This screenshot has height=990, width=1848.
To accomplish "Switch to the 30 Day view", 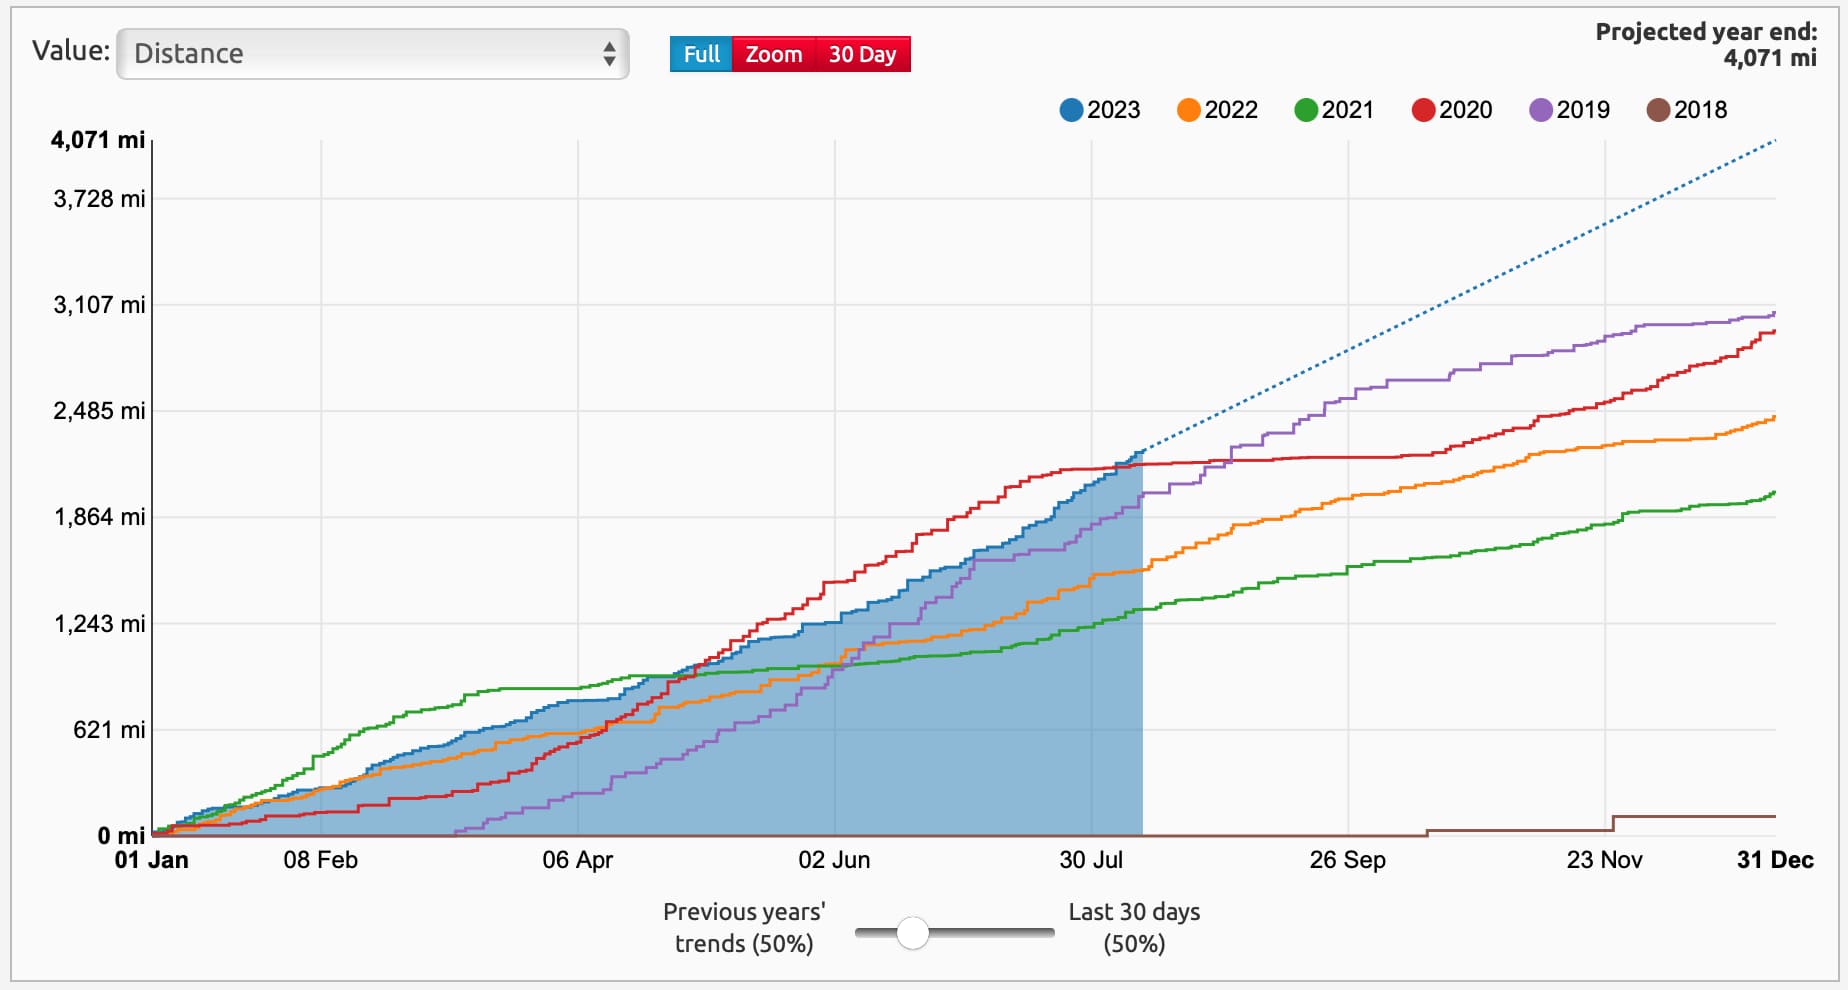I will pos(862,54).
